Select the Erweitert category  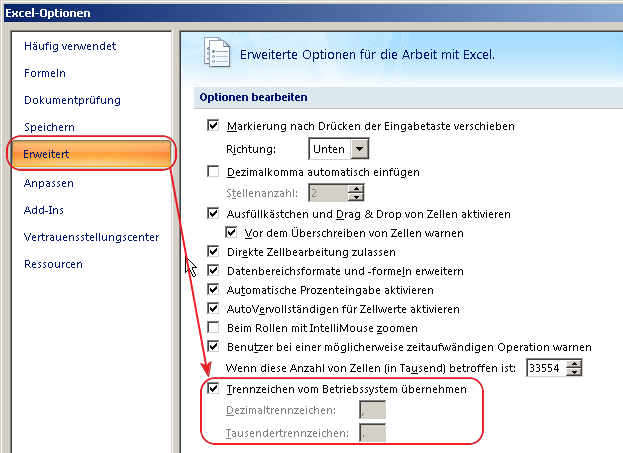tap(91, 154)
